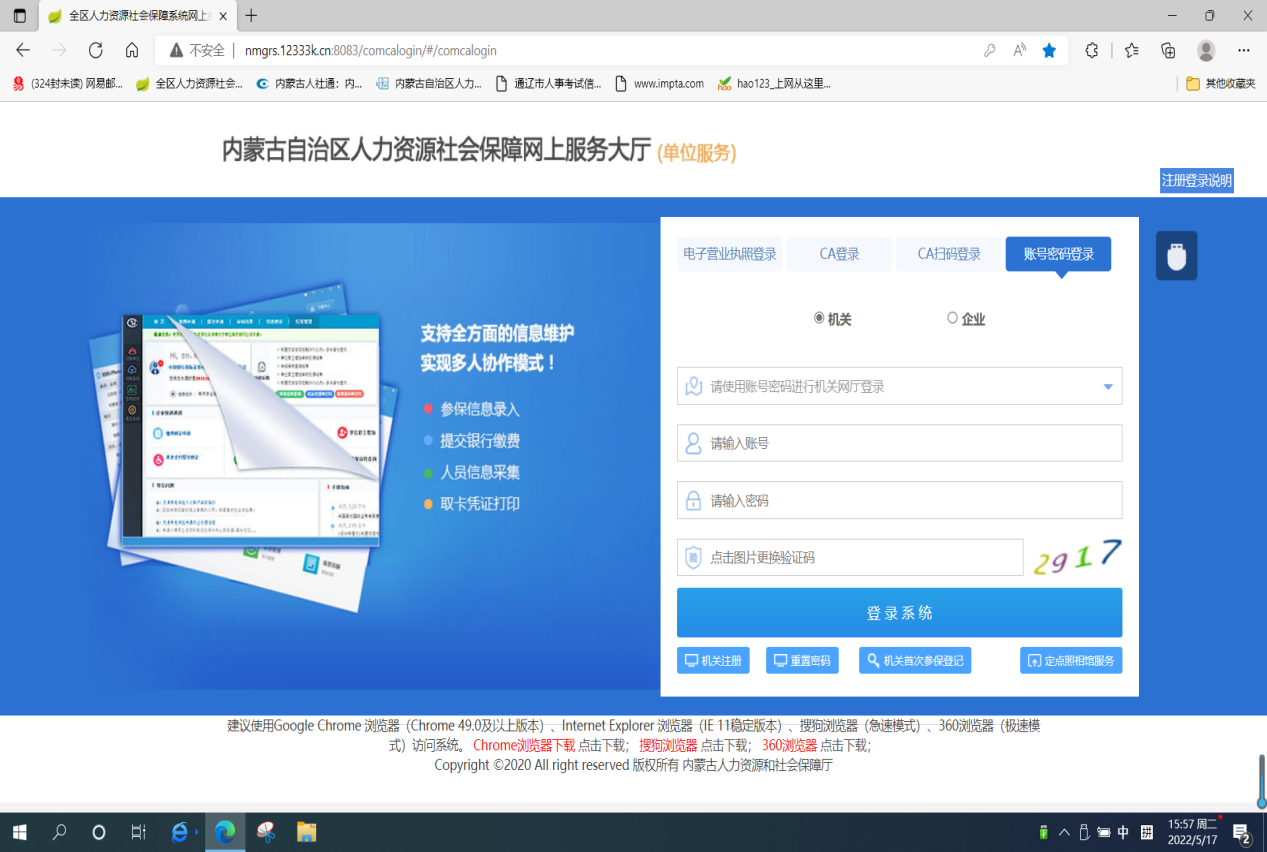
Task: Click the 重置密码 button
Action: (x=802, y=661)
